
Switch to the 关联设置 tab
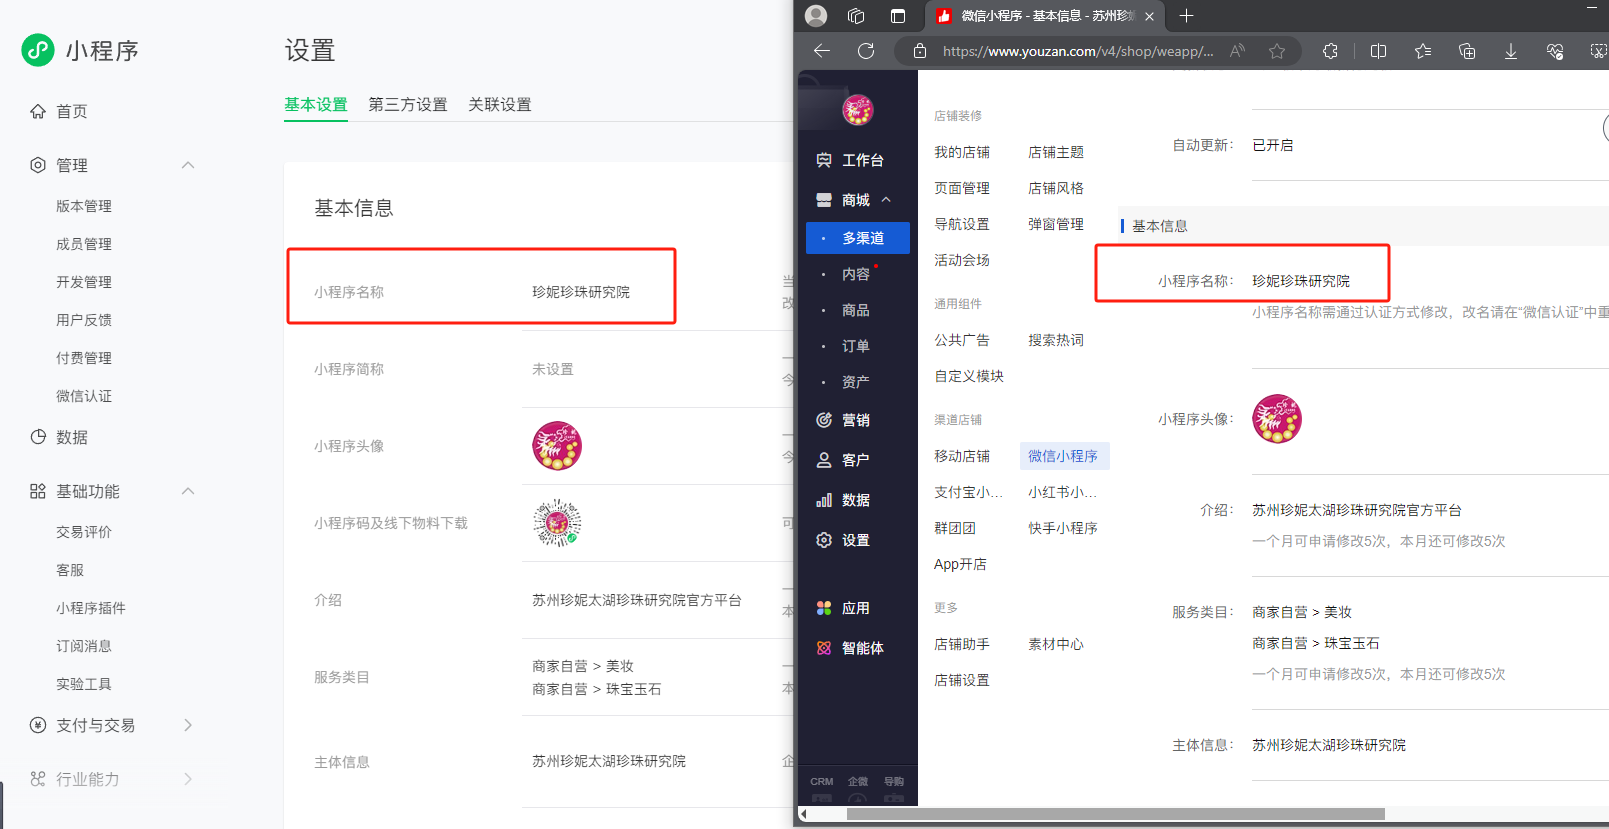pyautogui.click(x=500, y=105)
